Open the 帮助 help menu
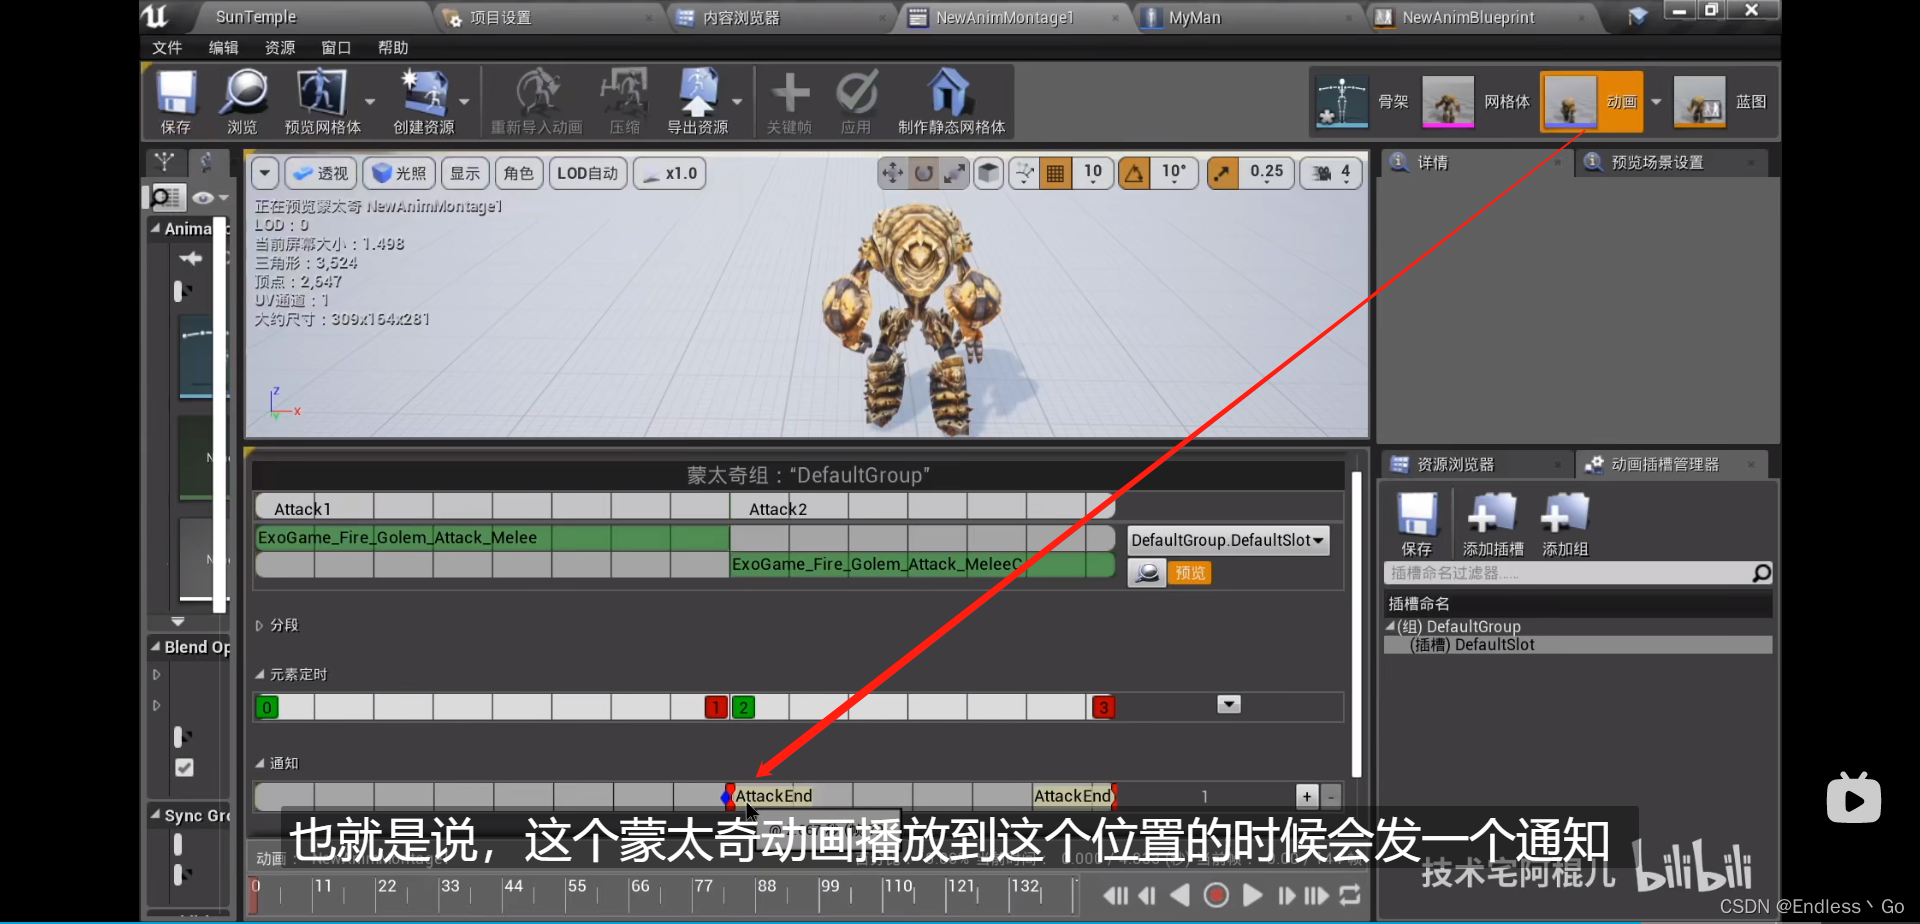Image resolution: width=1920 pixels, height=924 pixels. [x=393, y=48]
